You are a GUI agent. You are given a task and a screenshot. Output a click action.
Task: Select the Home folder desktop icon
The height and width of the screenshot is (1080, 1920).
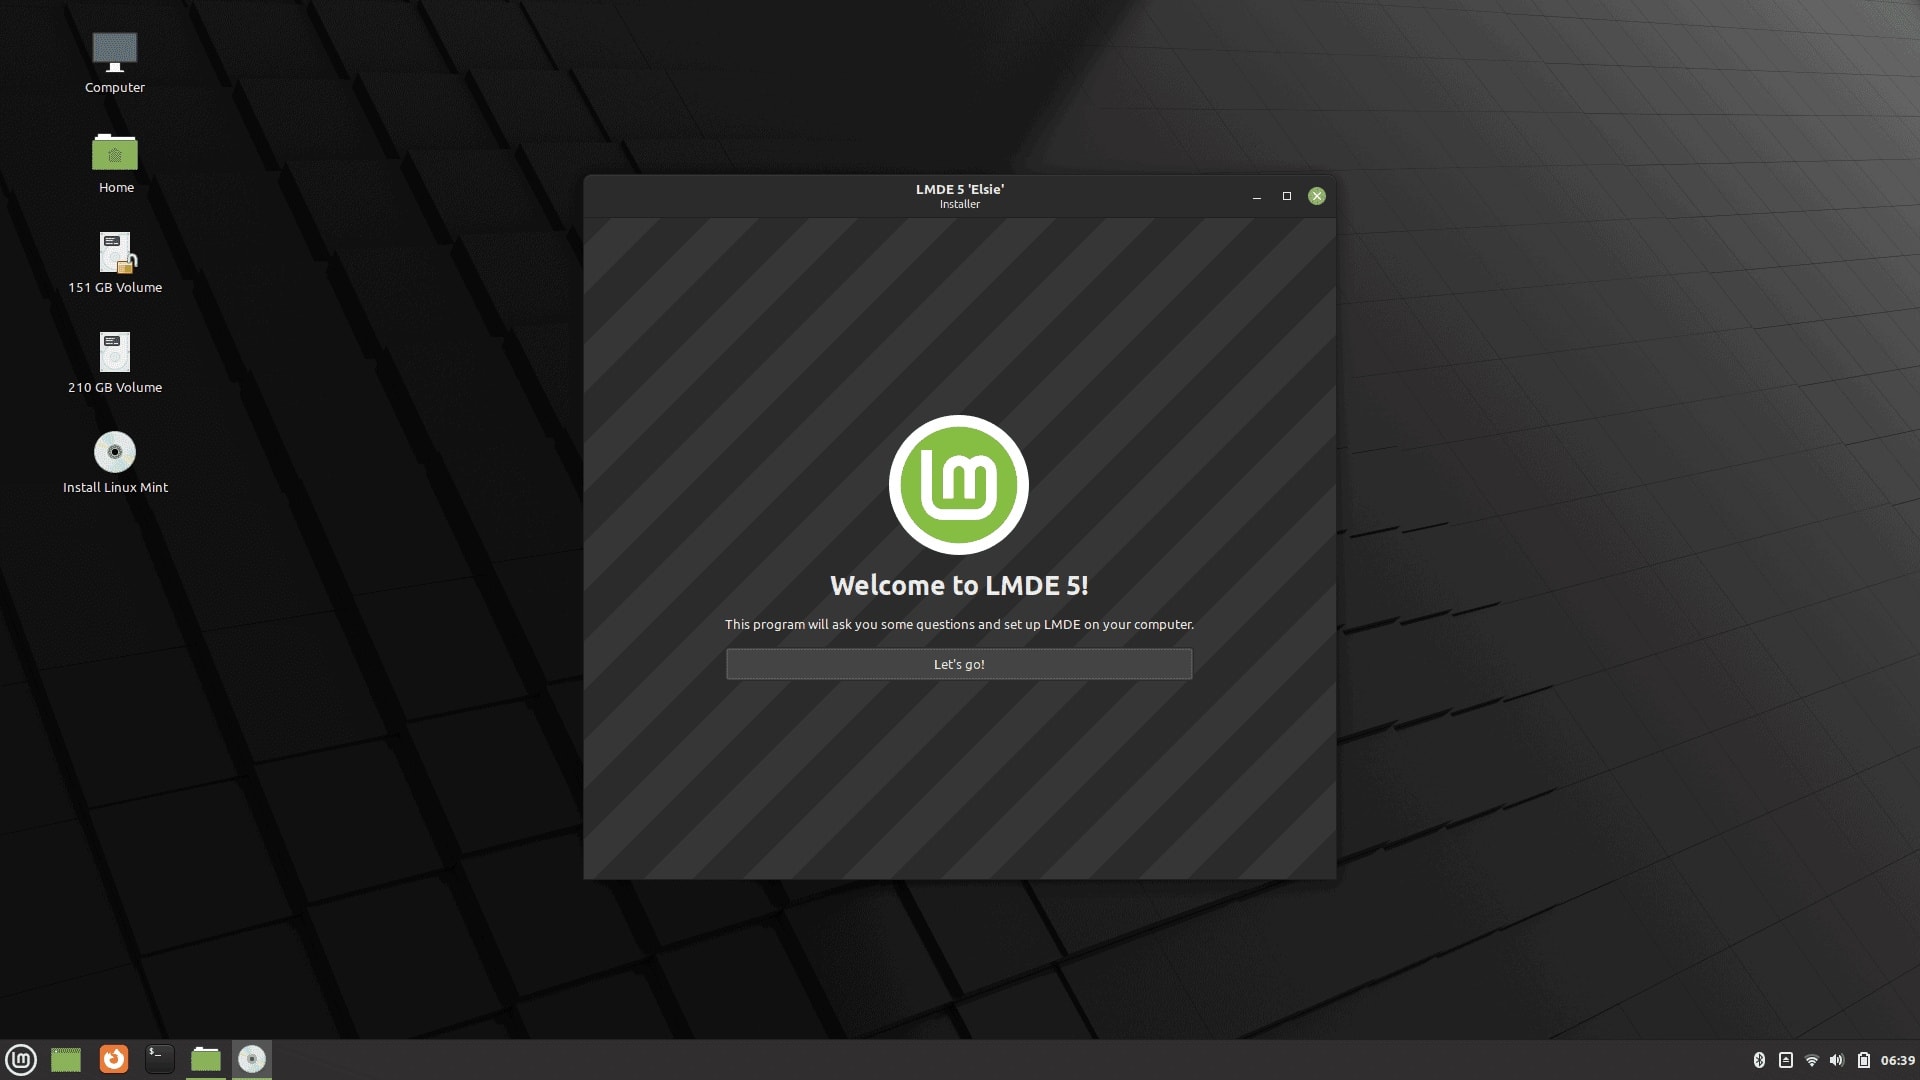115,163
